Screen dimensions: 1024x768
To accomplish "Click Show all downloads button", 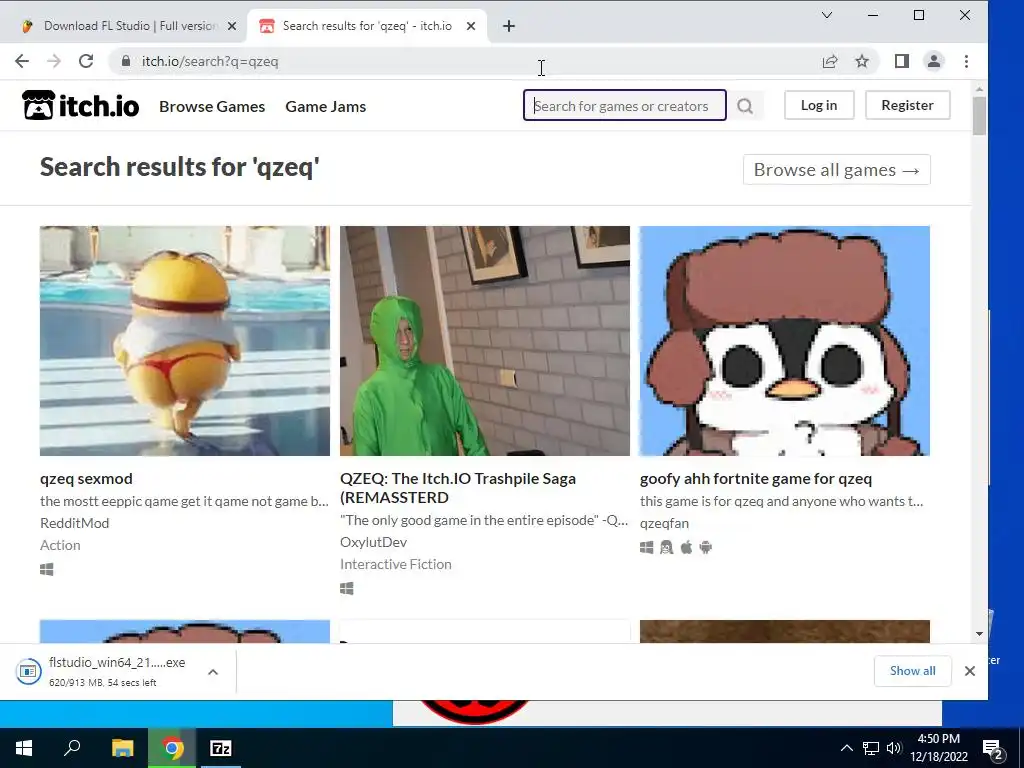I will (x=912, y=671).
